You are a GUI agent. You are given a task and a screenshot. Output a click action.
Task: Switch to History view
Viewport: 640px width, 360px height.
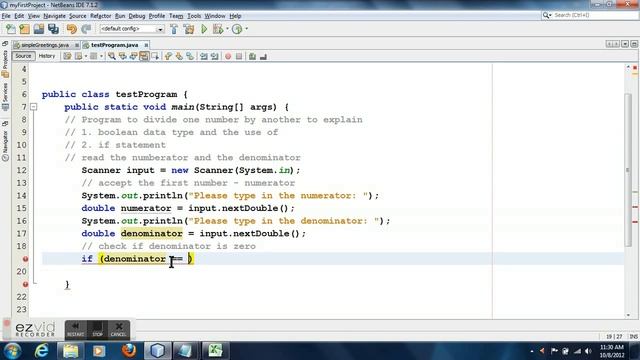[x=47, y=56]
